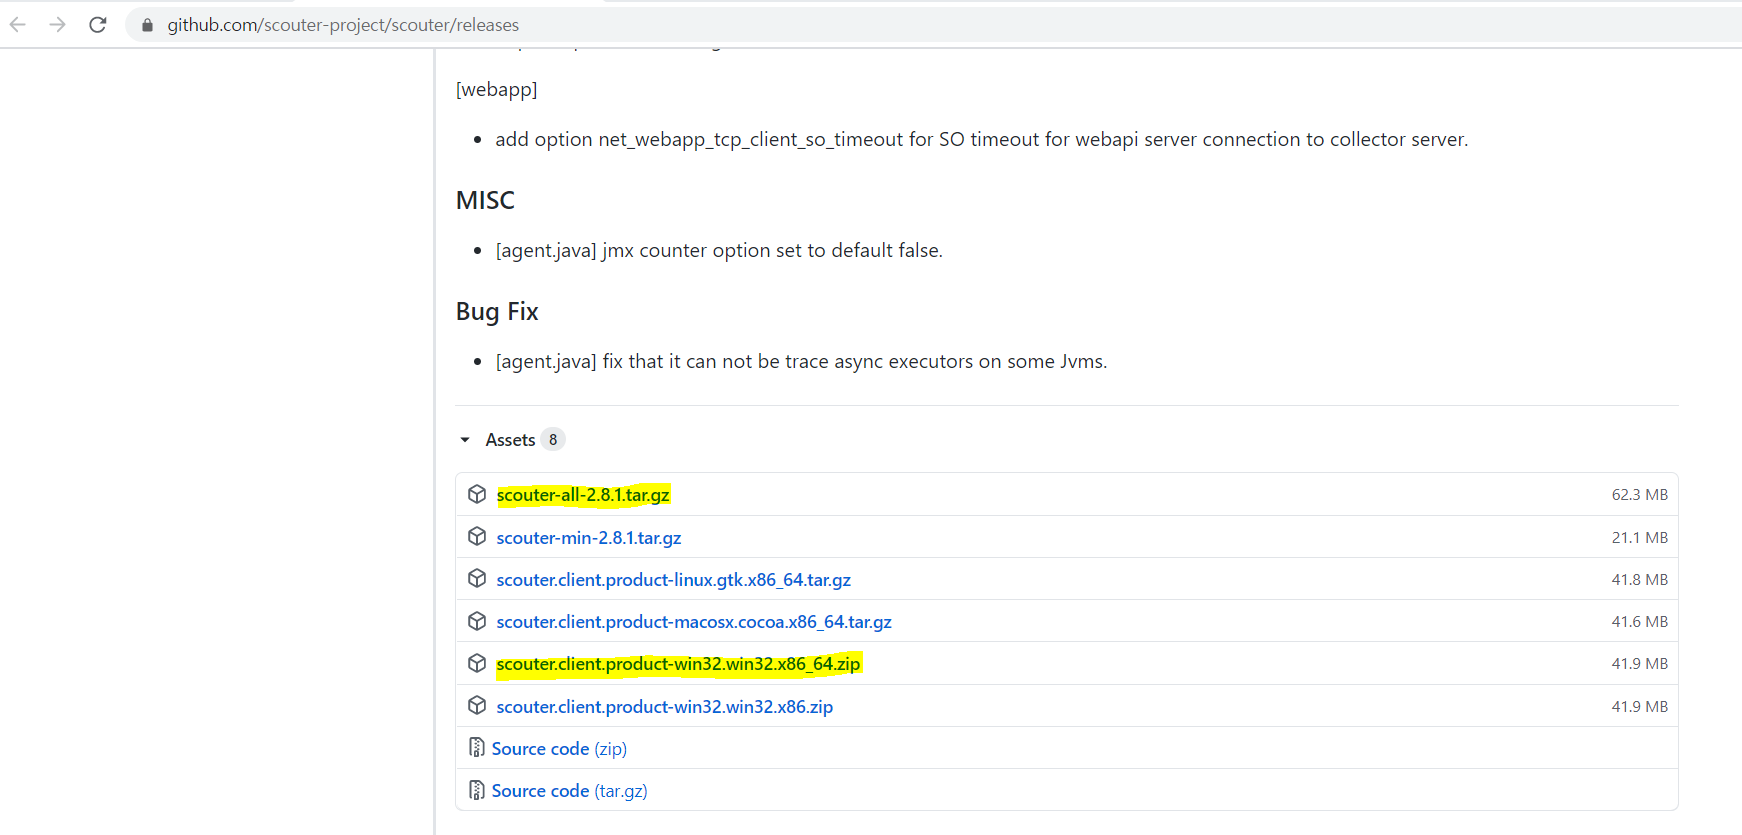Select the 21.1 MB file size text
This screenshot has height=835, width=1742.
(1639, 538)
